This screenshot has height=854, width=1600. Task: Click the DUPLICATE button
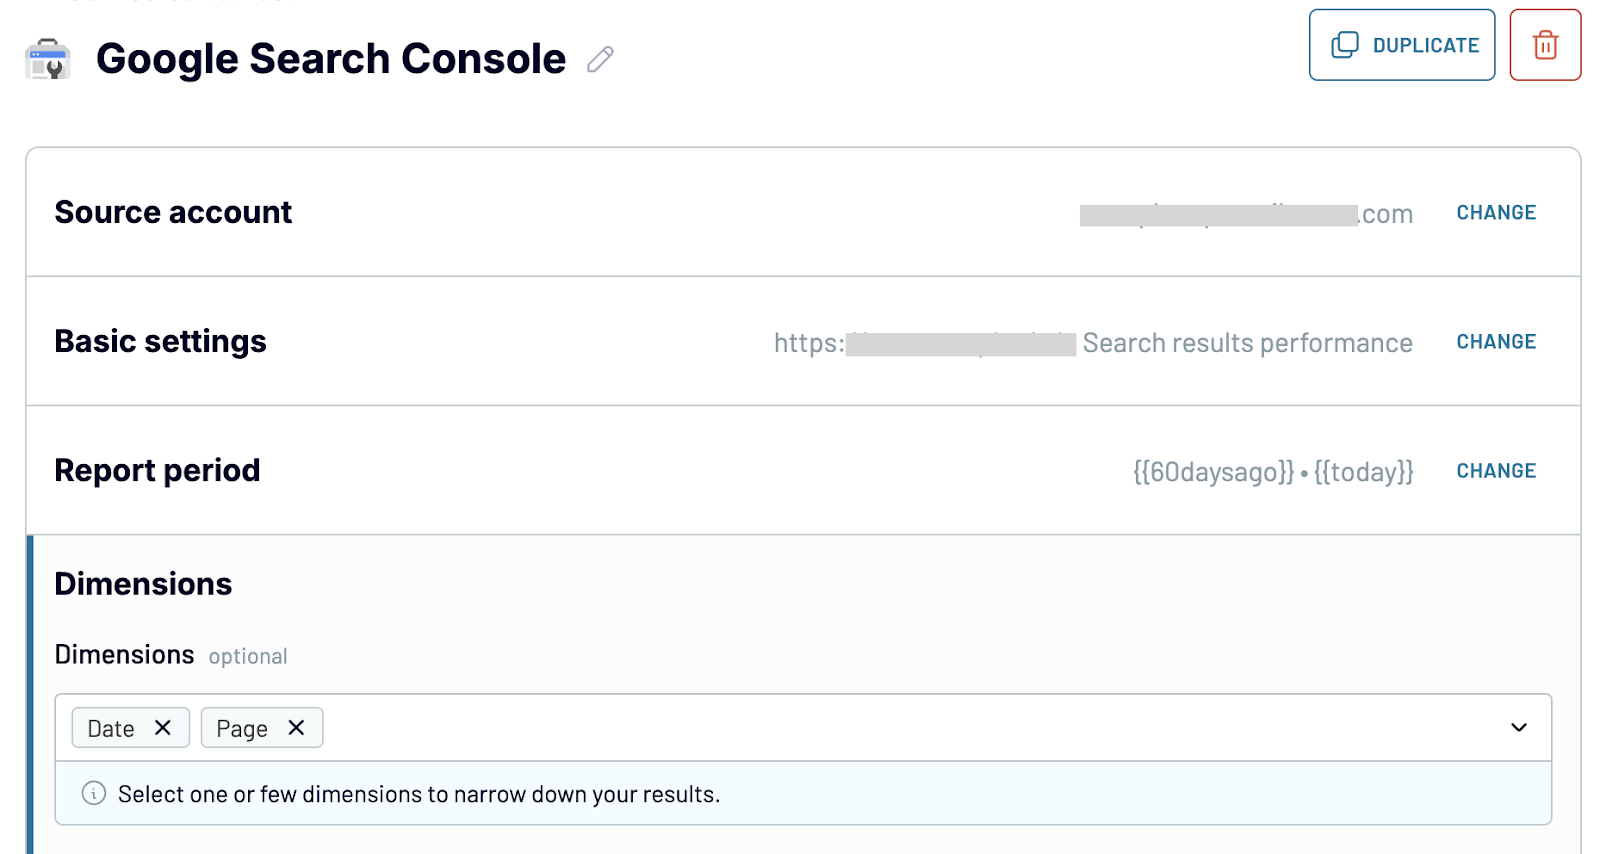coord(1402,45)
